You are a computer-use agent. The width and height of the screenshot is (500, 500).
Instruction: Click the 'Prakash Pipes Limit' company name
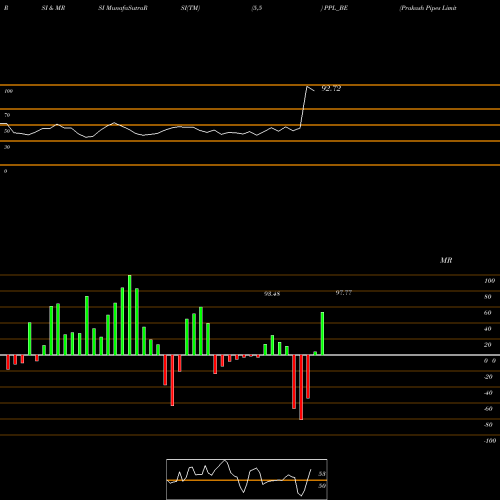pyautogui.click(x=428, y=8)
